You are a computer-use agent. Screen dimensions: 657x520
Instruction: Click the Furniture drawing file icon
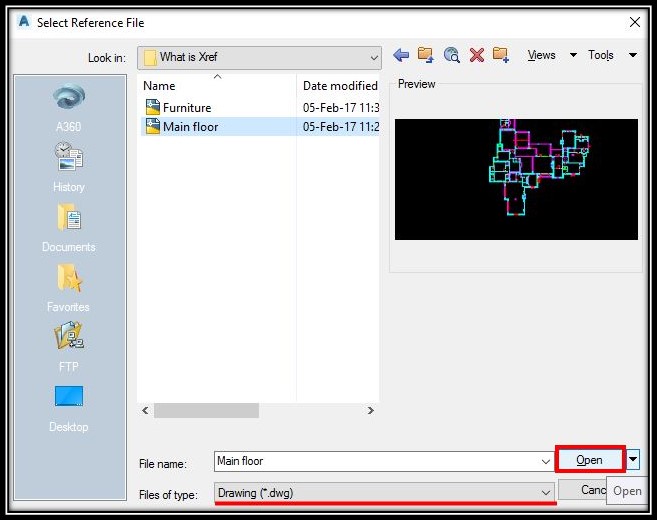pyautogui.click(x=153, y=107)
